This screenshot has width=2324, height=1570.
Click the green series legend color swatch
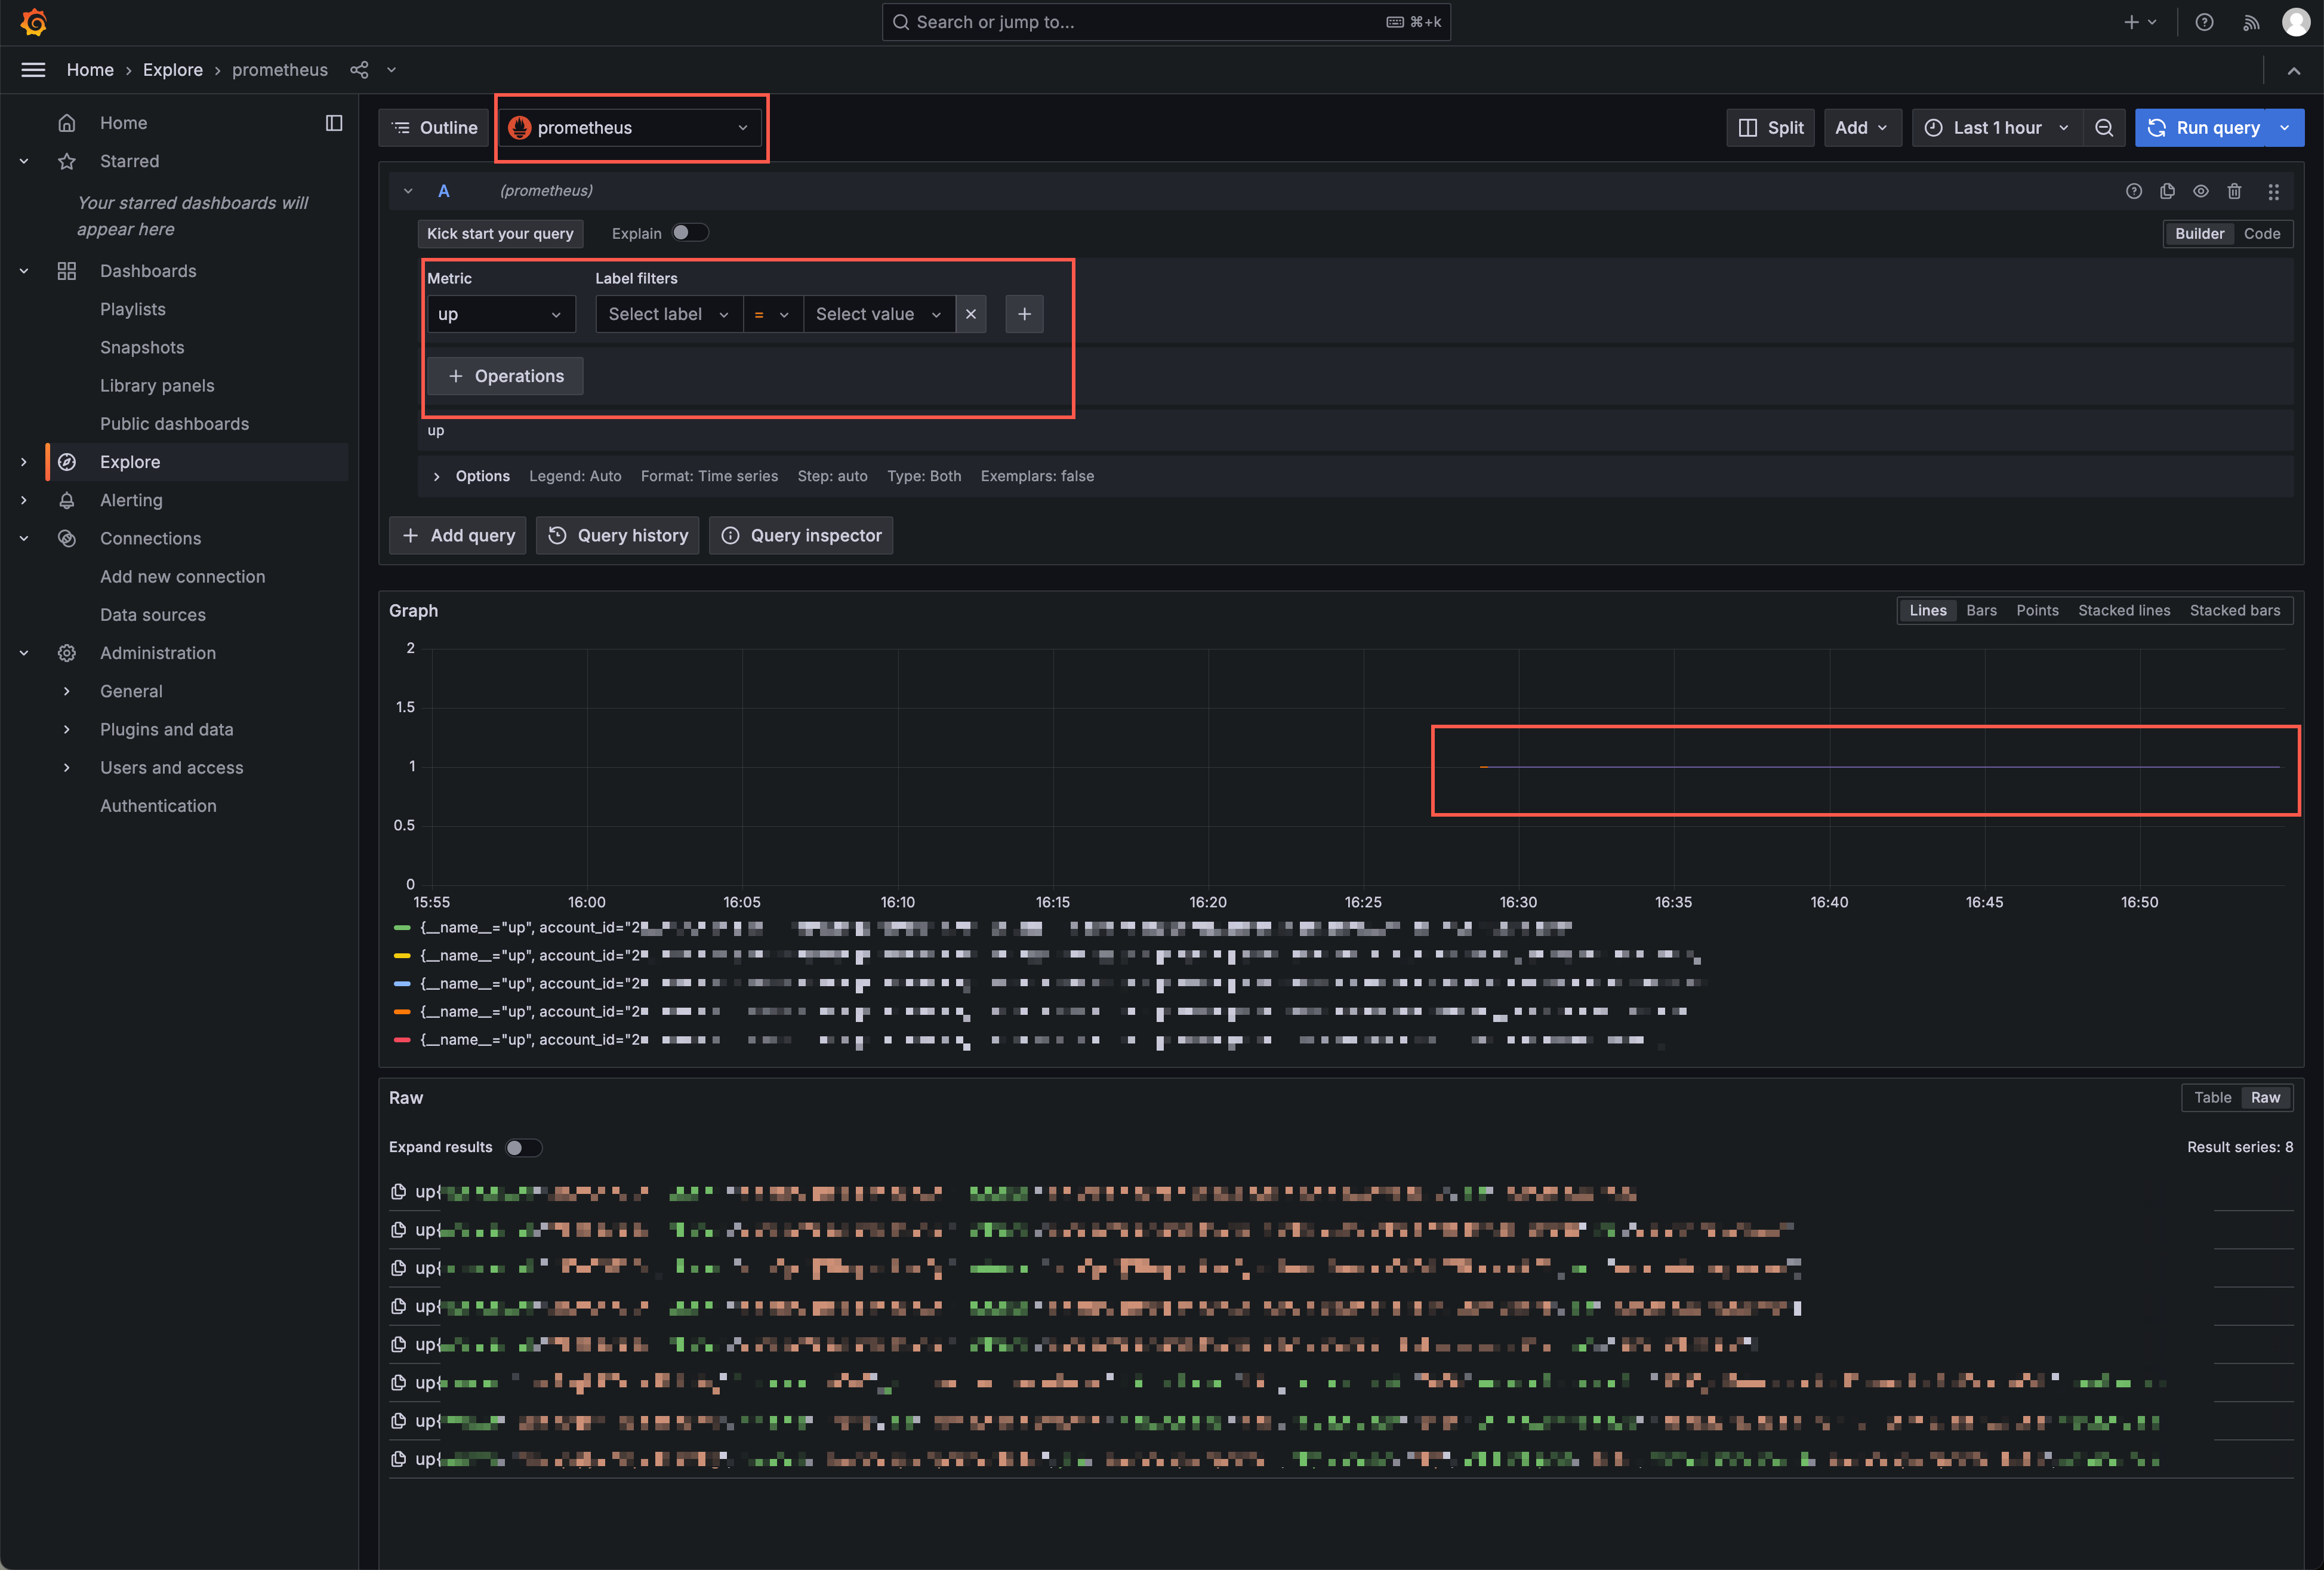coord(402,928)
